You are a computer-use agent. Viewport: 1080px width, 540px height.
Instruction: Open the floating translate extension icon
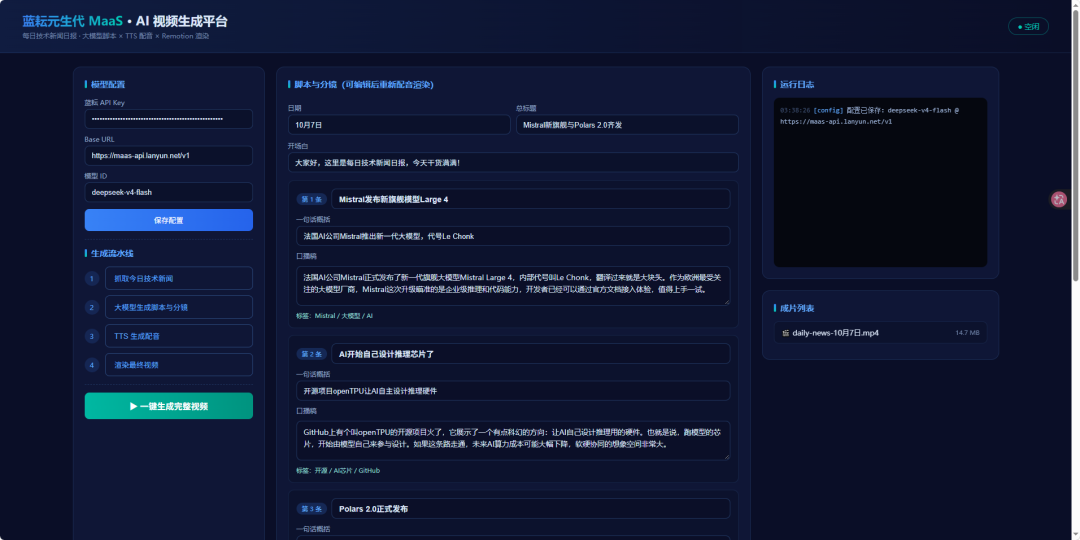(x=1059, y=200)
